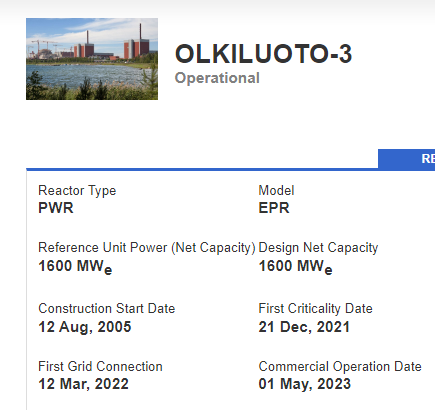
Task: Select the EPR model value
Action: click(x=274, y=208)
